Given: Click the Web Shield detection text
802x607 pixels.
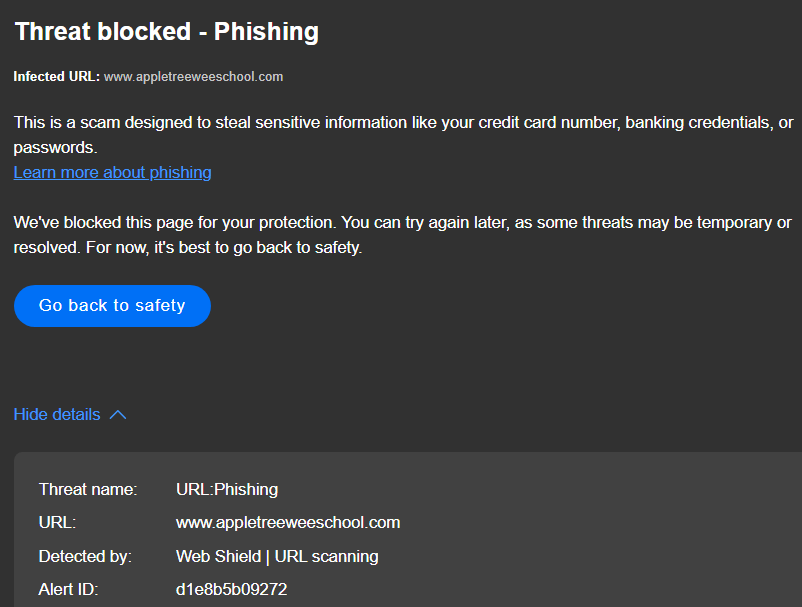Looking at the screenshot, I should (x=219, y=556).
